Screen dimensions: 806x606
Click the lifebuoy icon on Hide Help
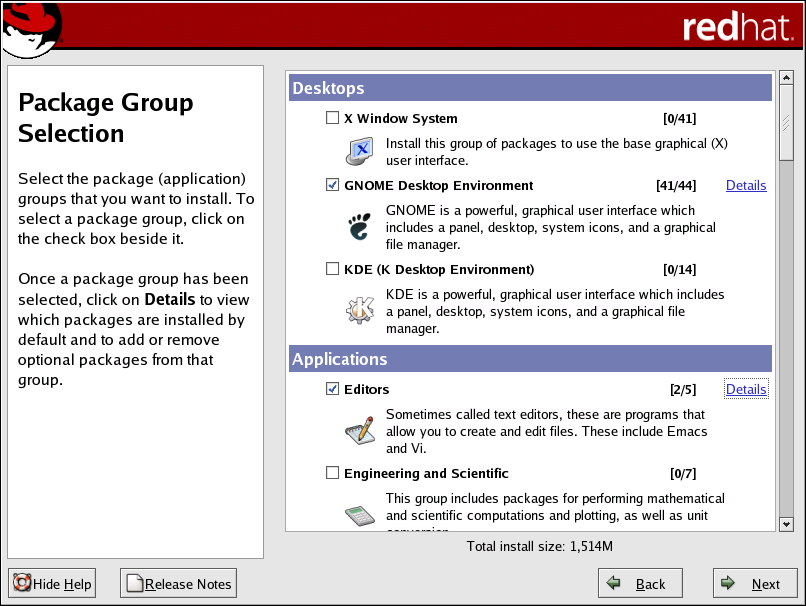pyautogui.click(x=21, y=584)
